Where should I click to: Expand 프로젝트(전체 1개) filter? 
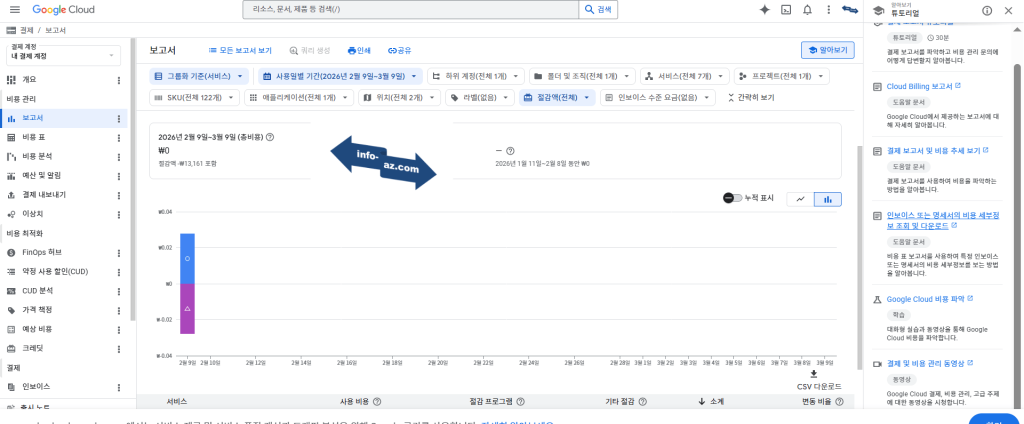[781, 76]
